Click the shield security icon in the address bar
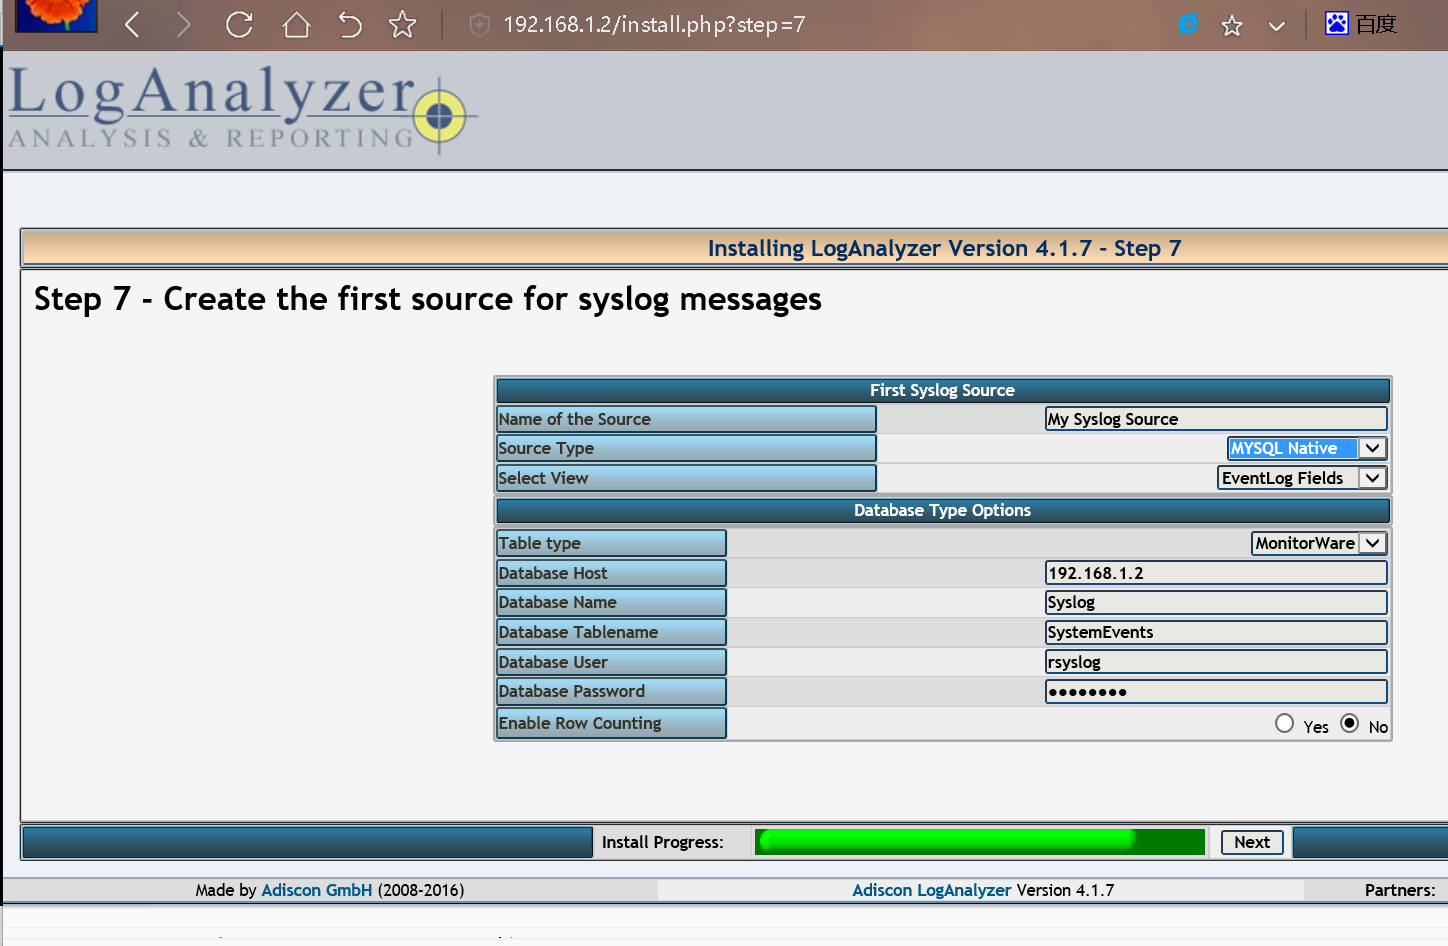 point(480,25)
